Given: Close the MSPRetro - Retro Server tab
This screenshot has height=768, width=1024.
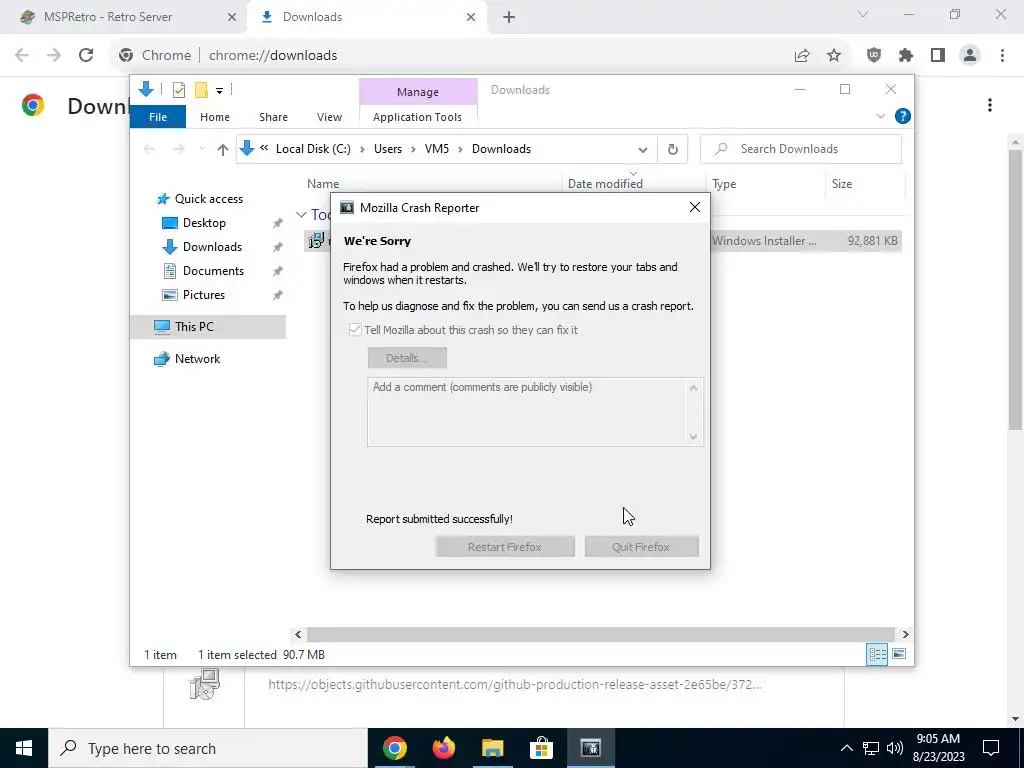Looking at the screenshot, I should click(232, 17).
